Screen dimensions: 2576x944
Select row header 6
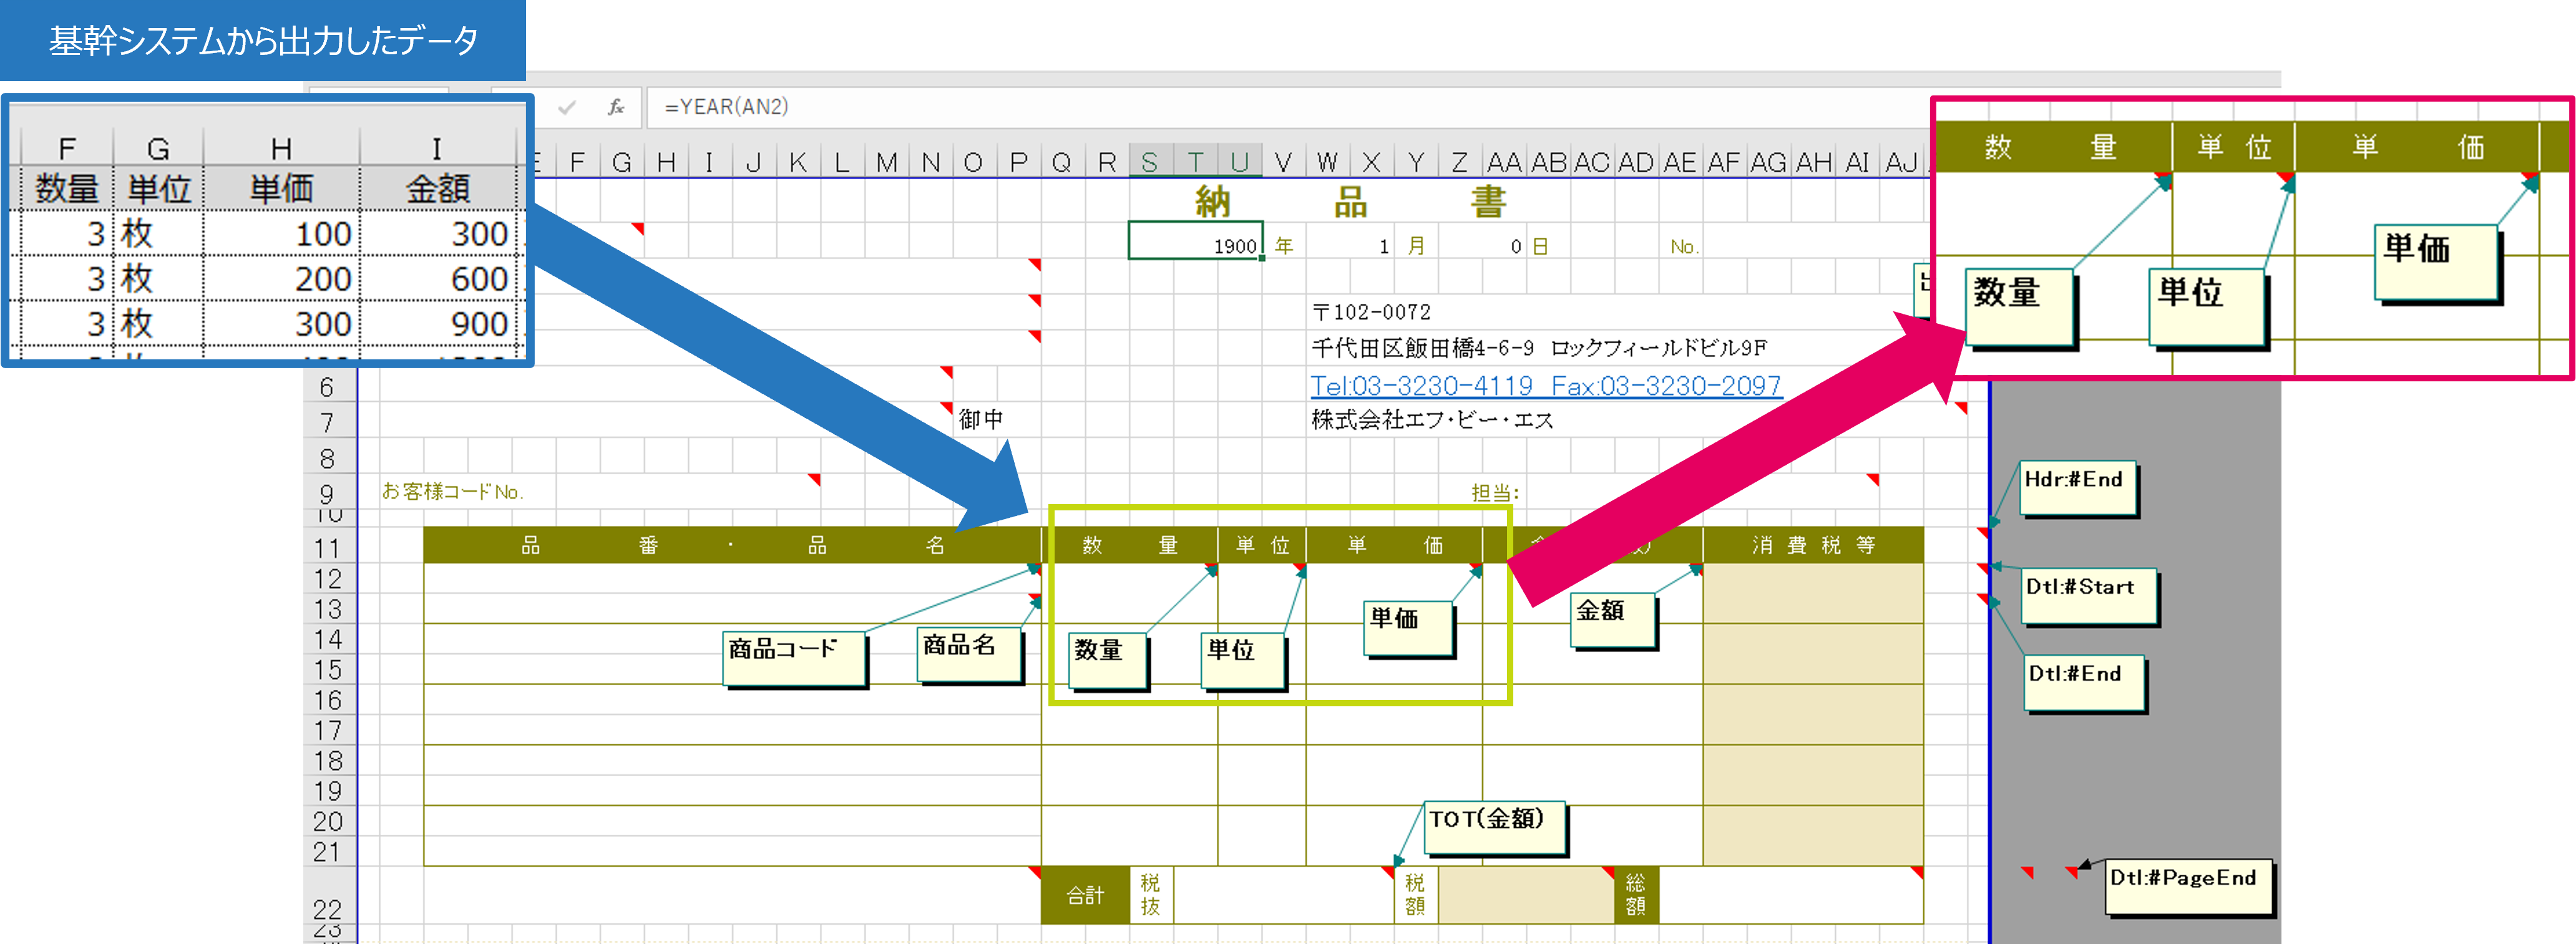[328, 387]
